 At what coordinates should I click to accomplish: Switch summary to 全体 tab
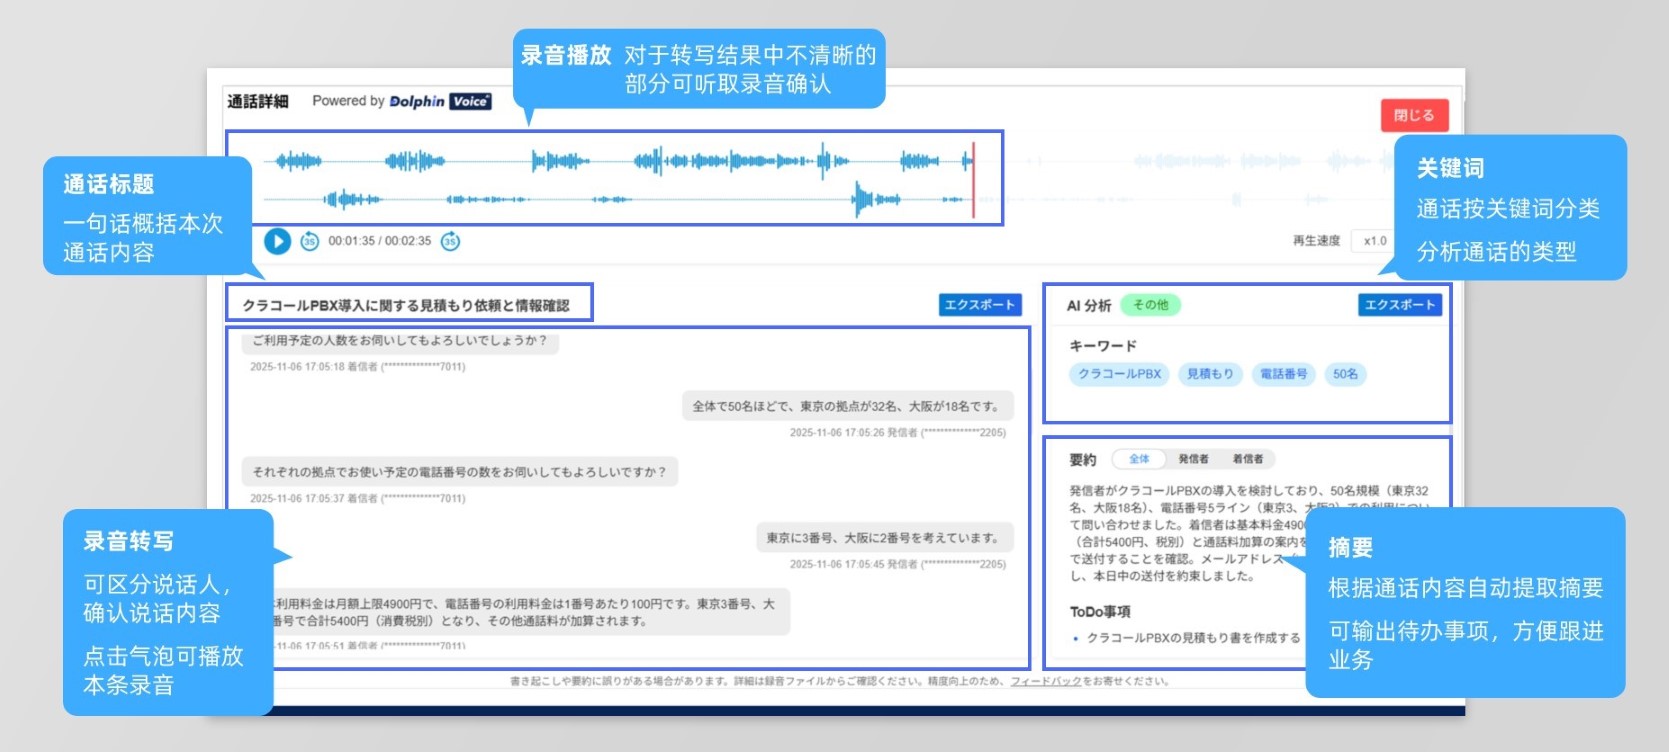coord(1139,459)
